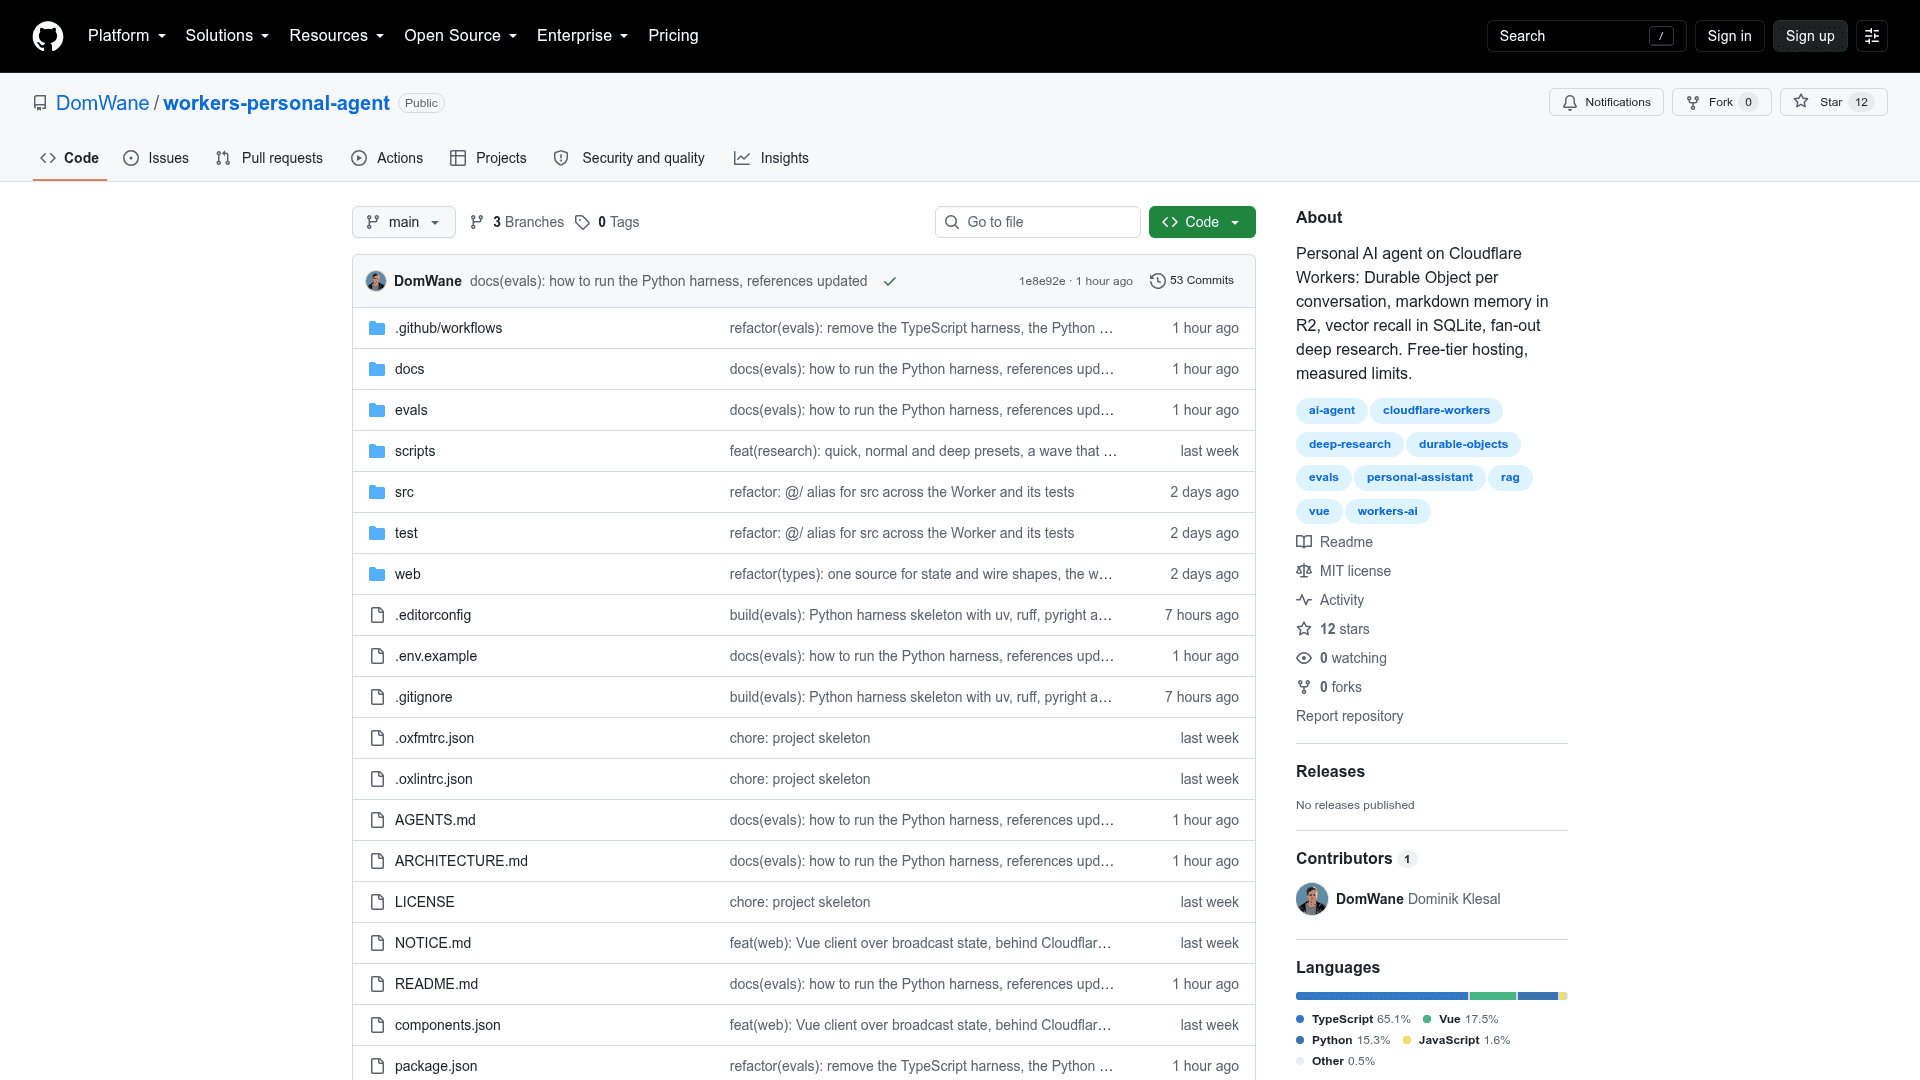1920x1080 pixels.
Task: Click the GitHub logo icon
Action: [x=48, y=36]
